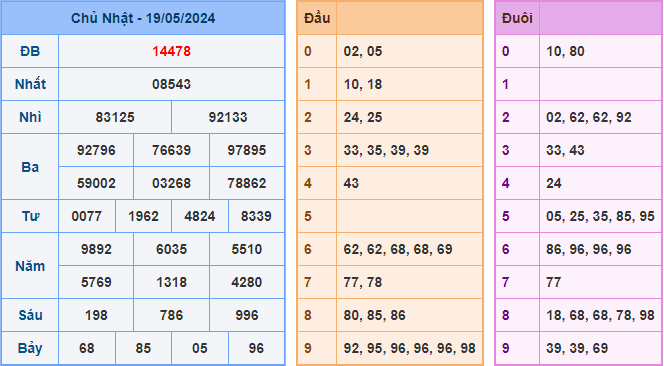Viewport: 664px width, 366px height.
Task: Select third prize number 78862
Action: click(247, 183)
